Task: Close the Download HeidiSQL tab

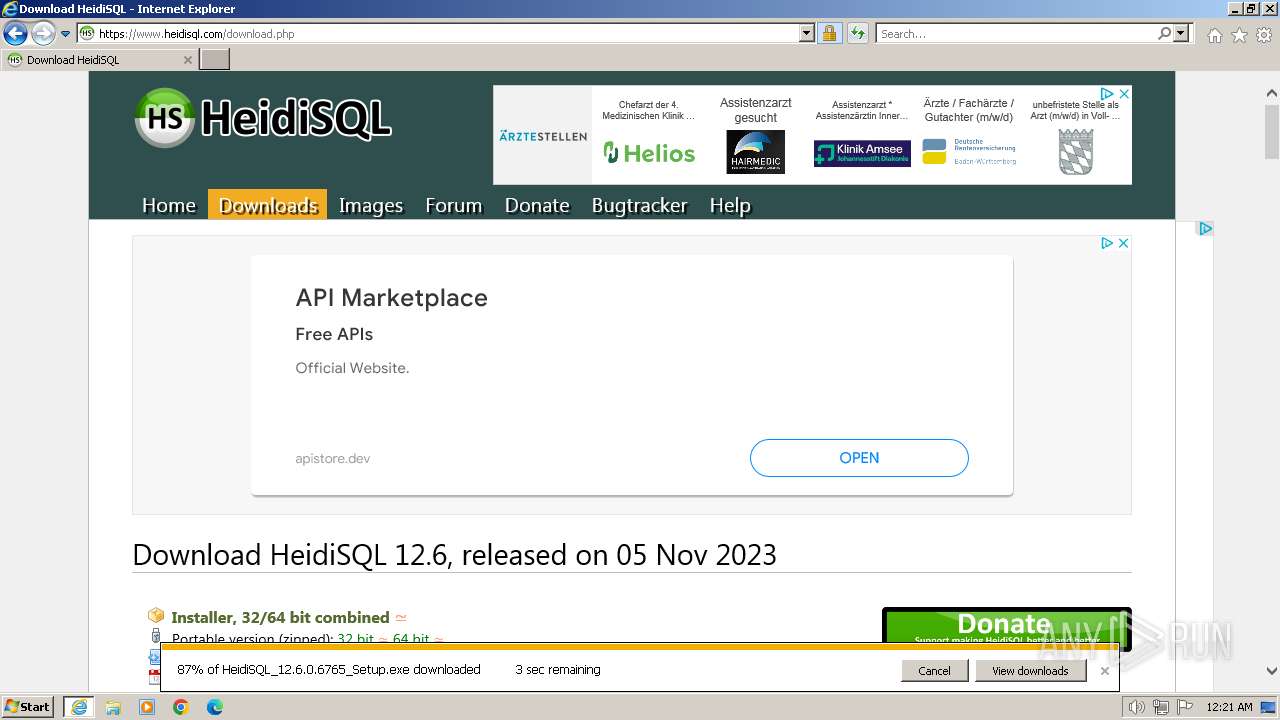Action: [x=187, y=60]
